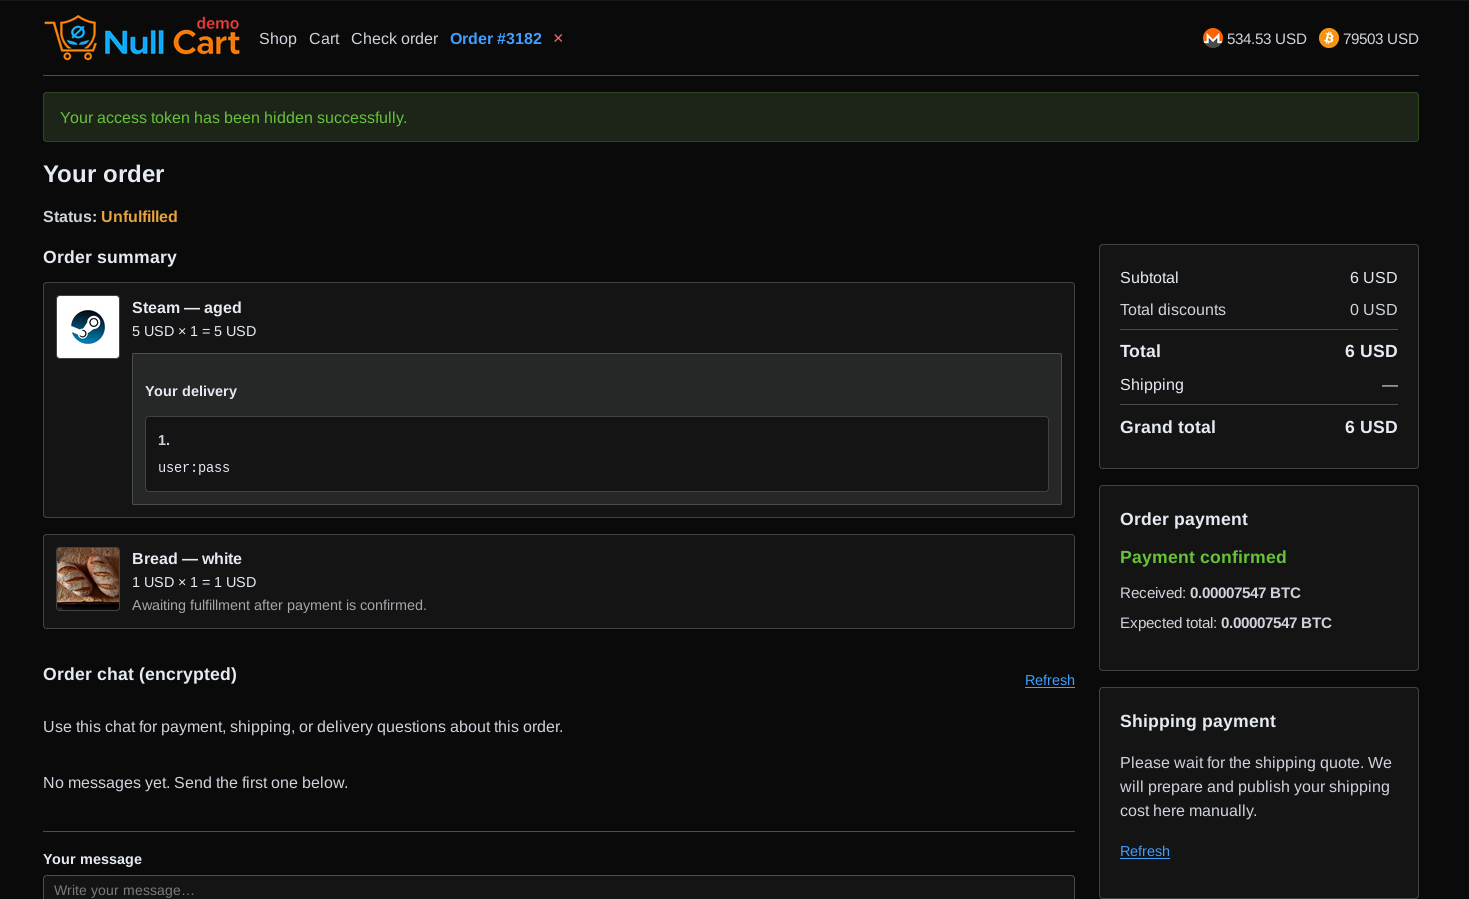Click the Awaiting fulfillment note
The width and height of the screenshot is (1469, 899).
click(279, 605)
